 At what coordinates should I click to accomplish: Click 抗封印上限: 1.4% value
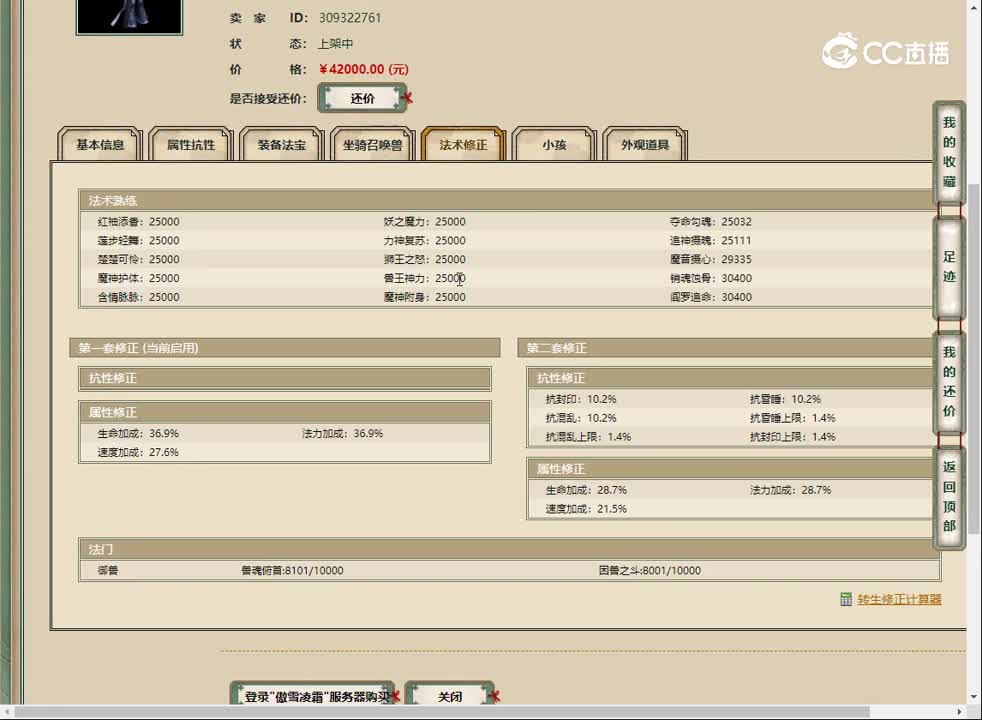point(793,436)
